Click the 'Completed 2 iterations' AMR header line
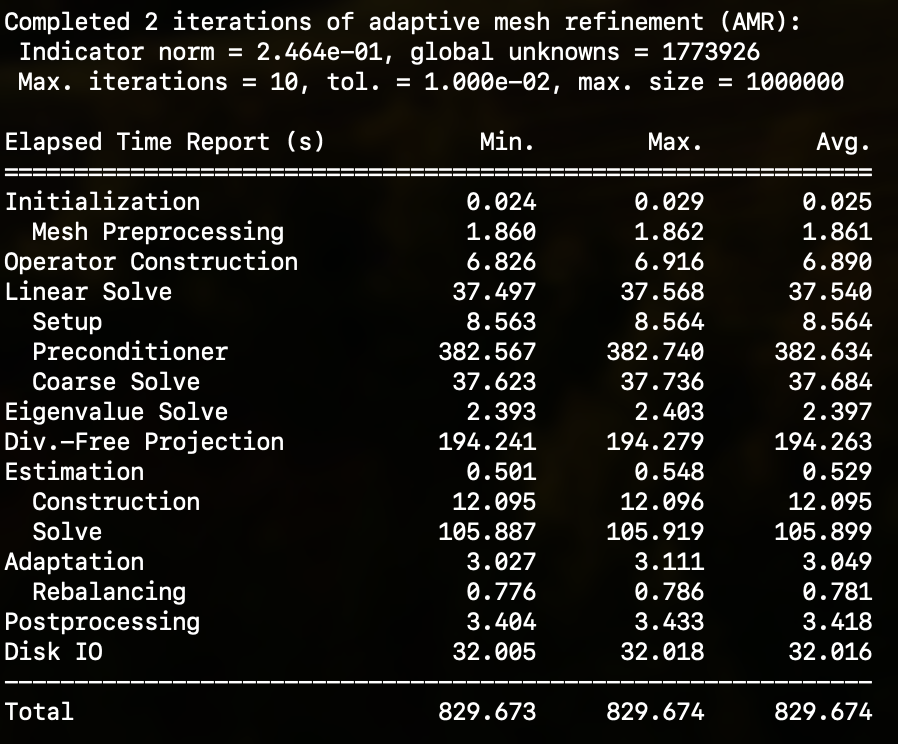 click(403, 22)
